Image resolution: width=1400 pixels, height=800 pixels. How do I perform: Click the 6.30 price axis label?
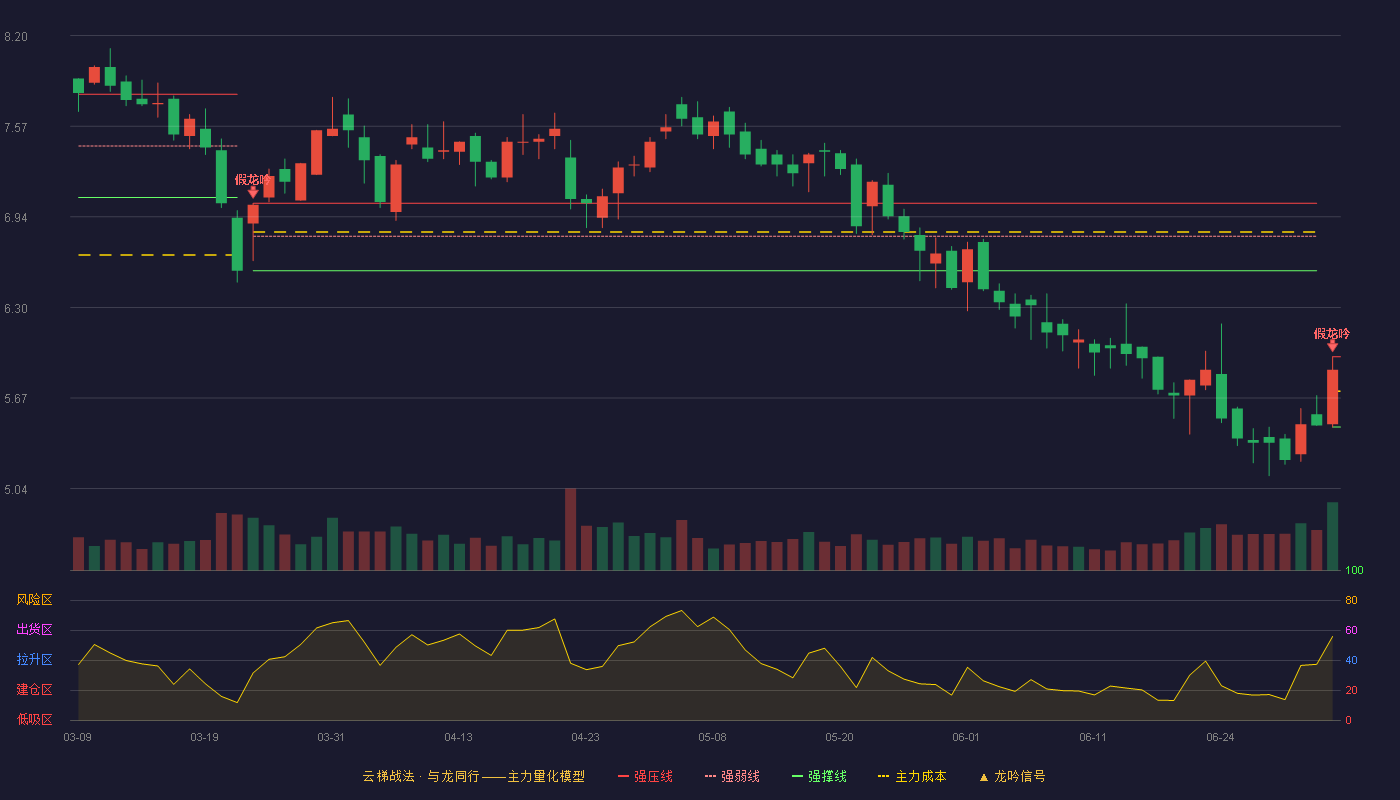[16, 309]
